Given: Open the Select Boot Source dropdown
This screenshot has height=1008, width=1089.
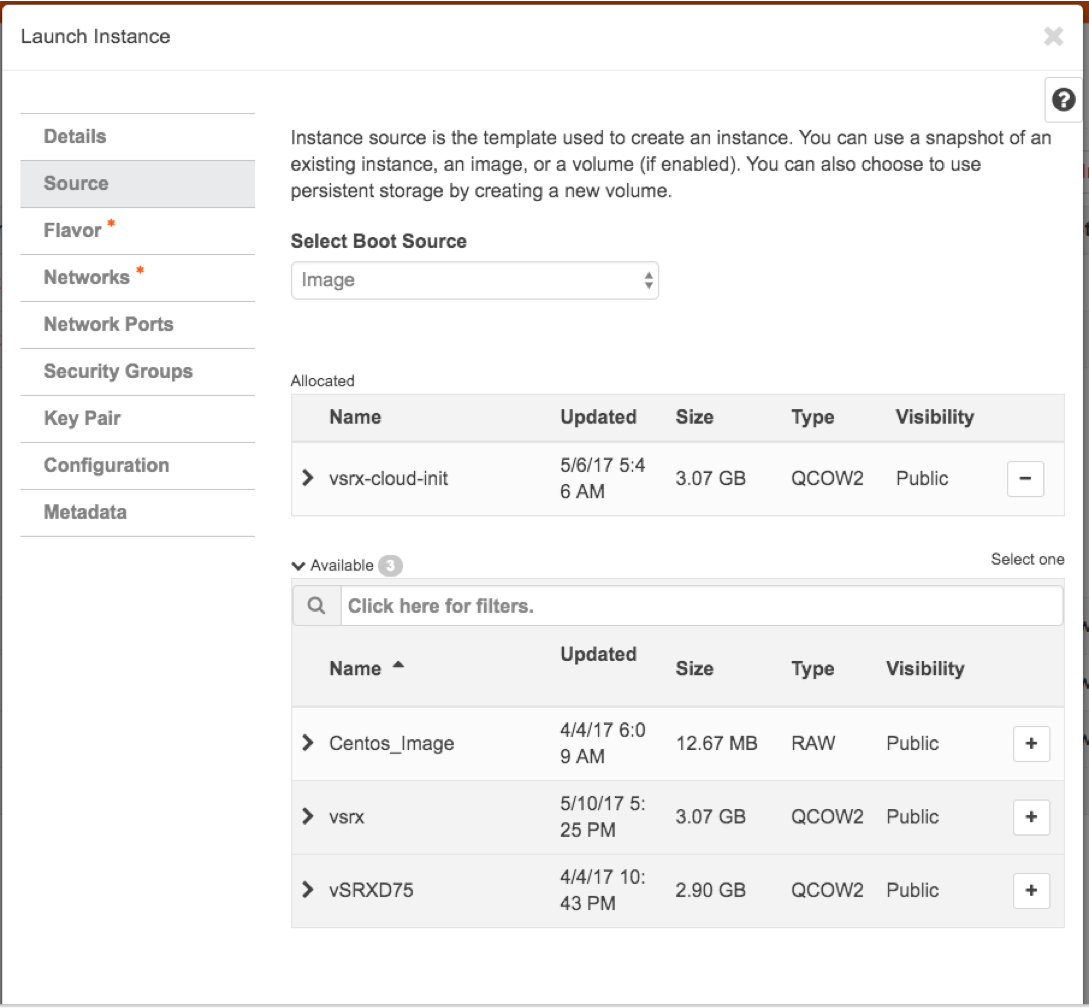Looking at the screenshot, I should (x=474, y=281).
